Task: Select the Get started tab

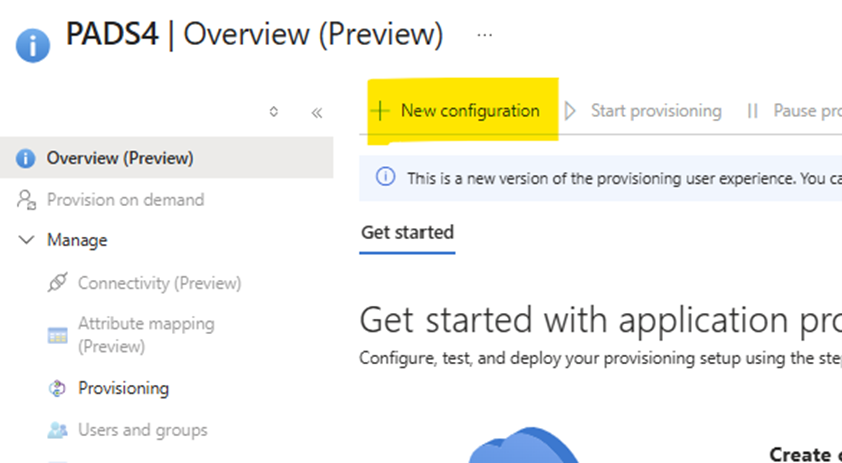Action: pos(407,233)
